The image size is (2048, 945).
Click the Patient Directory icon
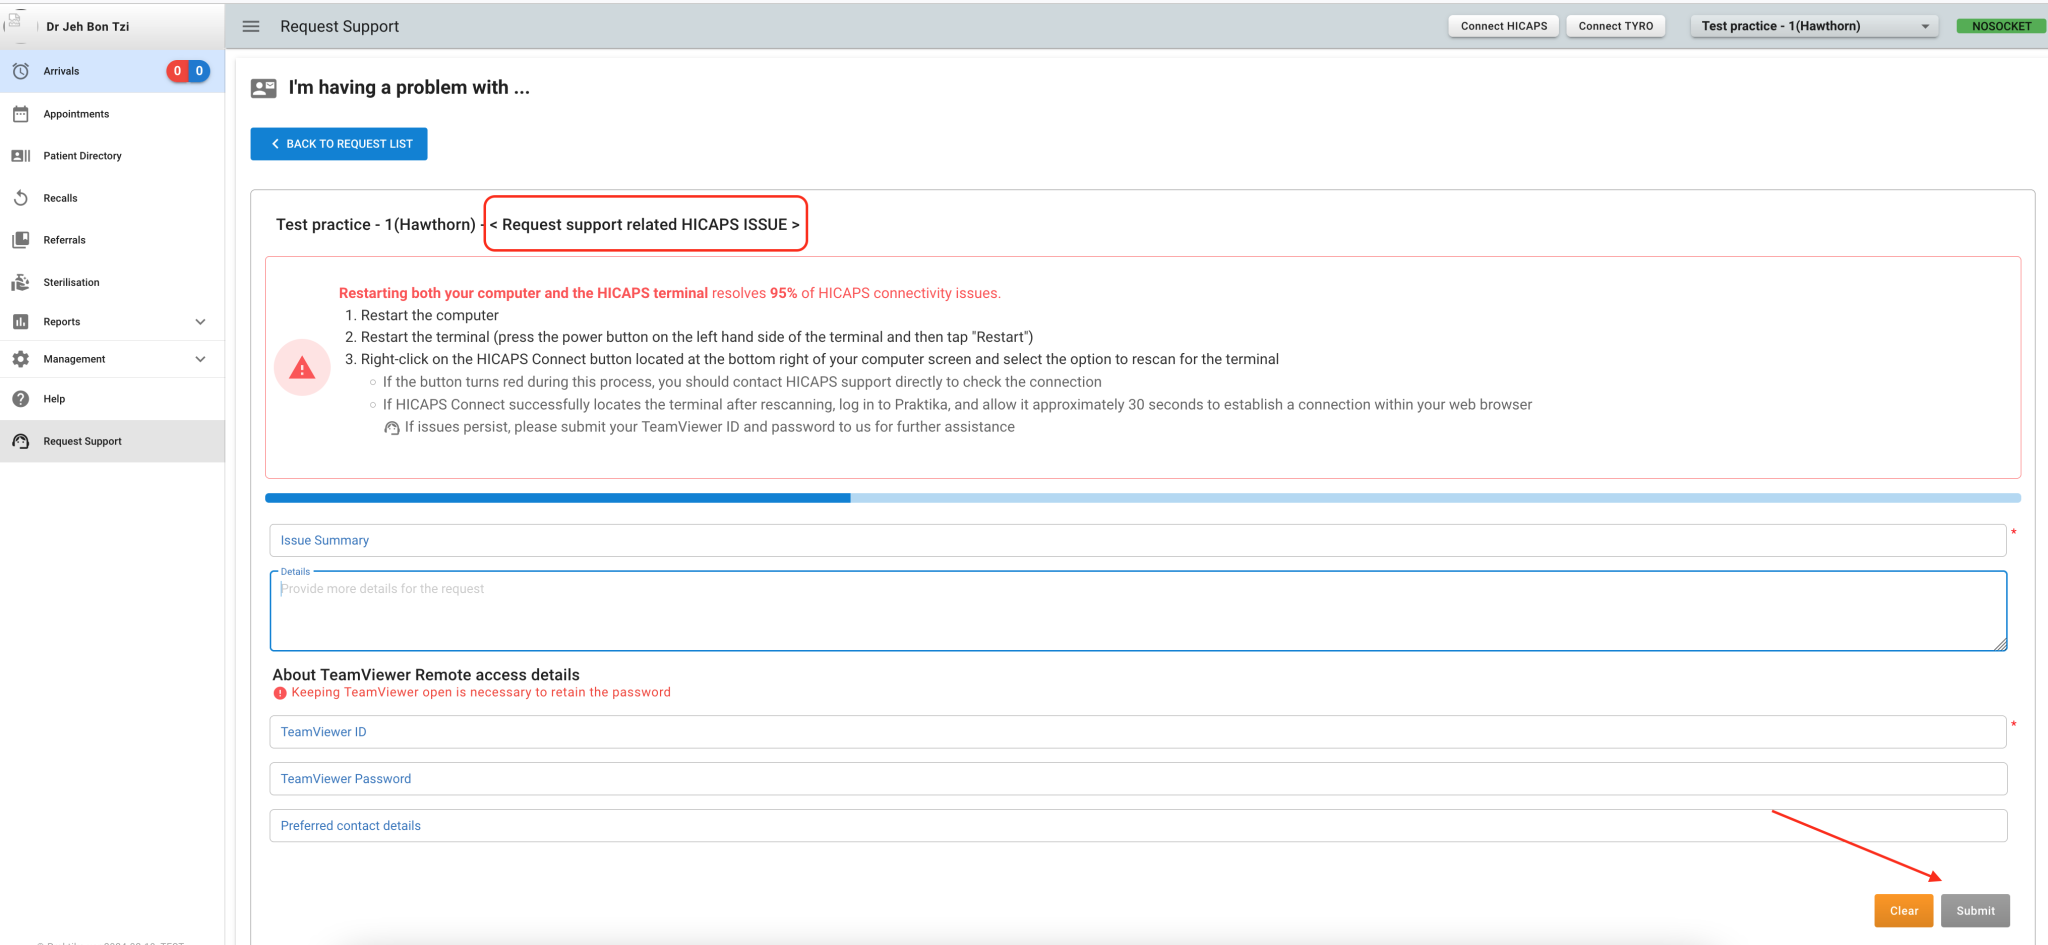pos(20,156)
